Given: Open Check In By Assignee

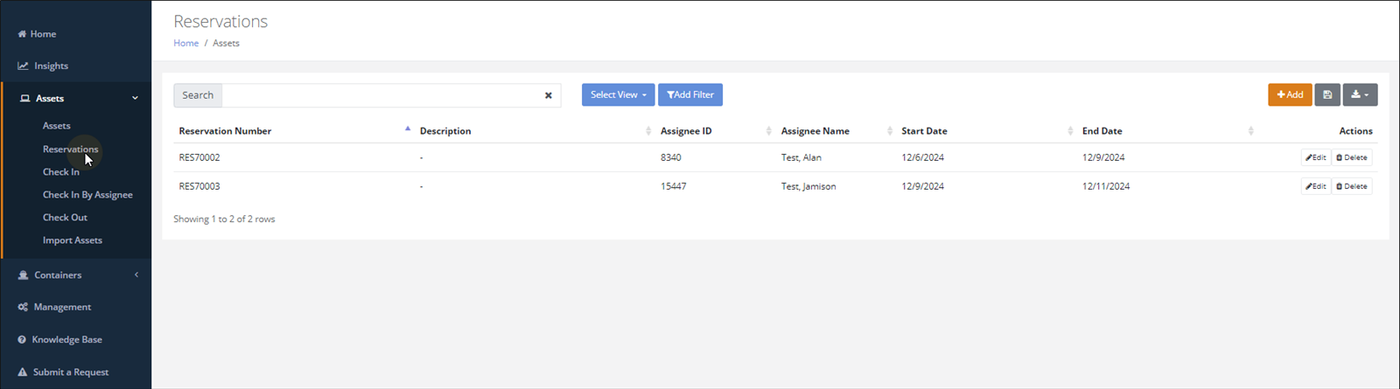Looking at the screenshot, I should [x=87, y=195].
